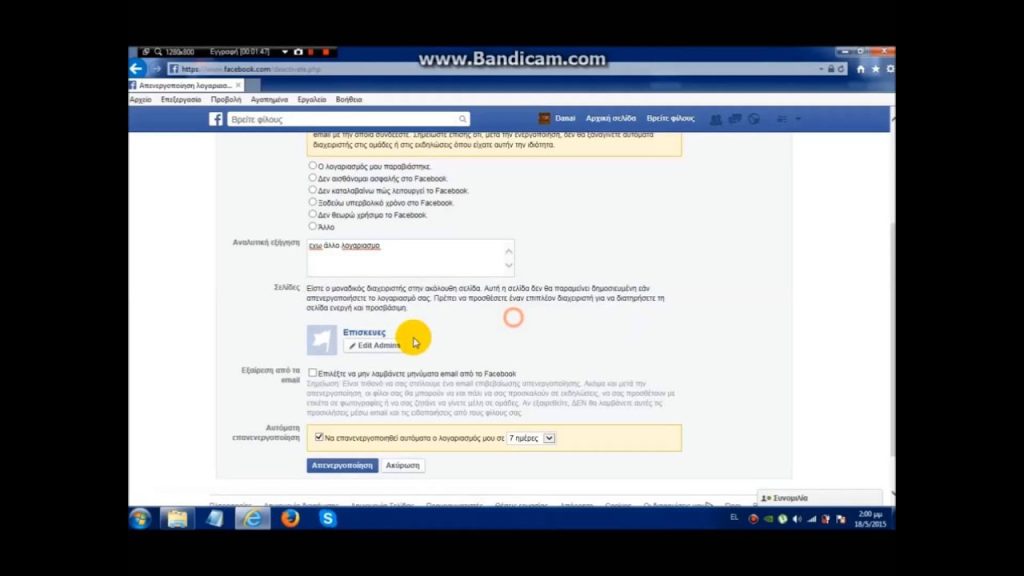Refresh the page in address bar
1024x576 pixels.
point(841,69)
